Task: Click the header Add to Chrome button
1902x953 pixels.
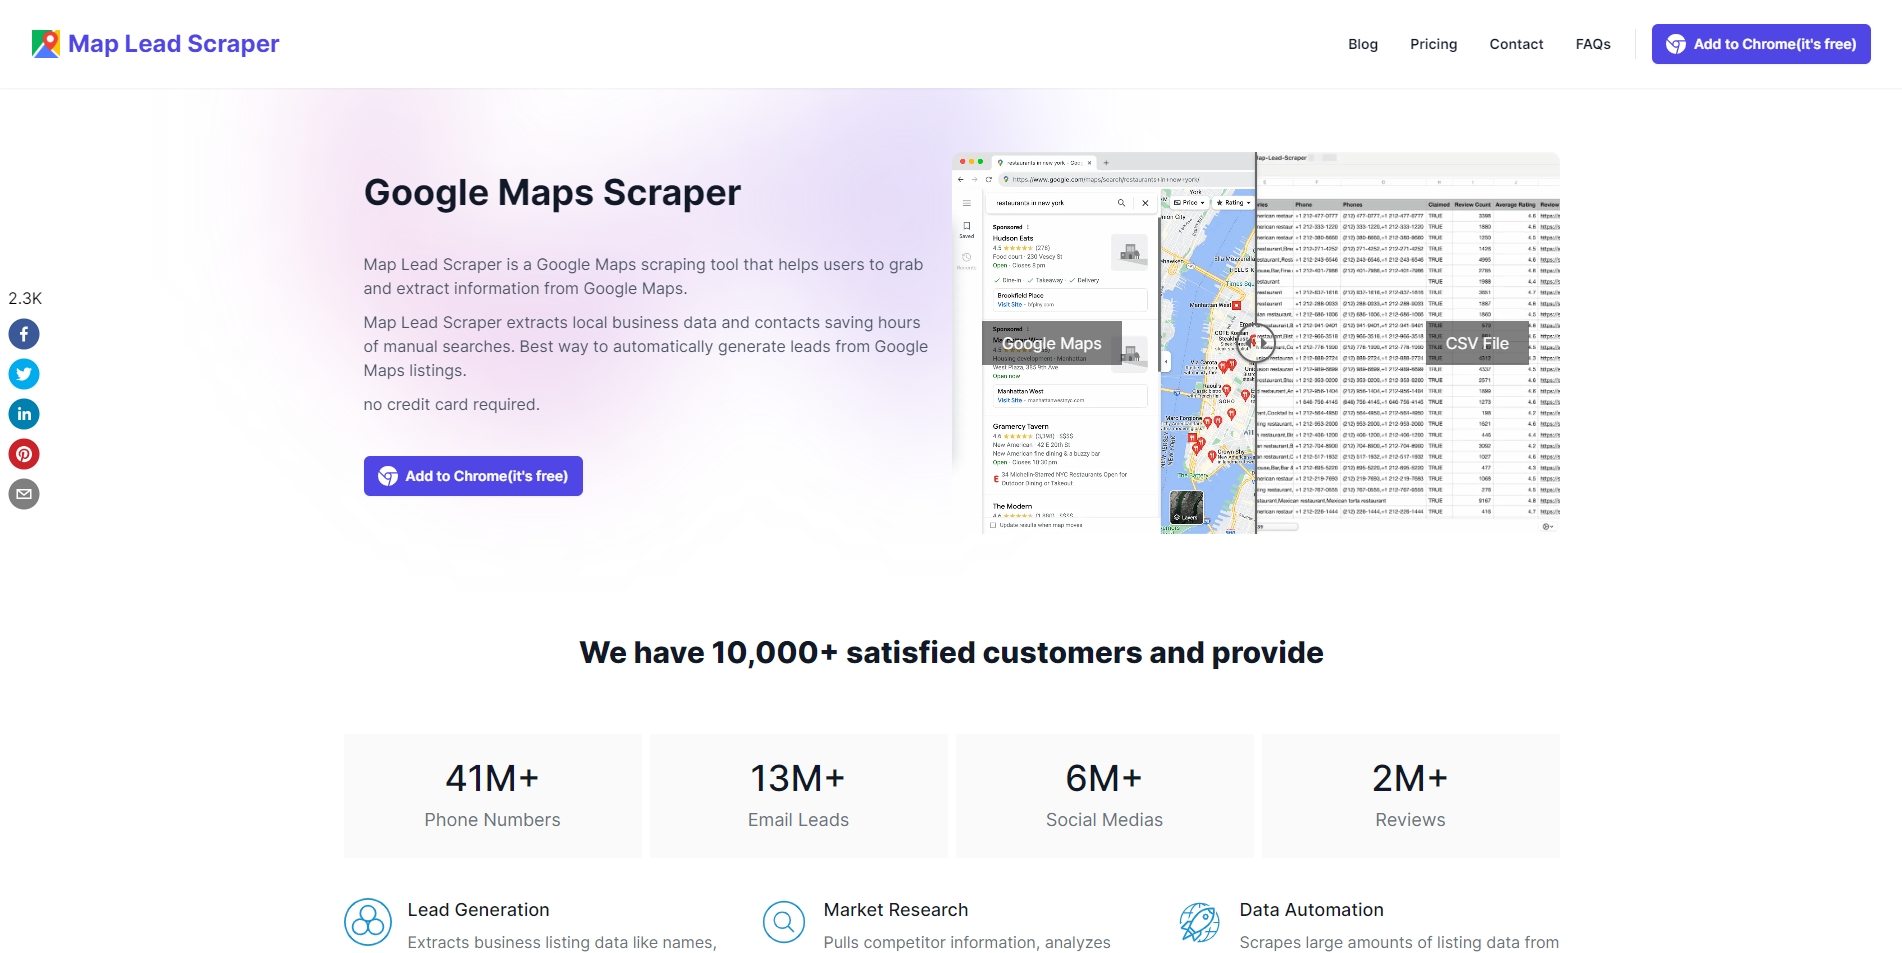Action: [x=1761, y=44]
